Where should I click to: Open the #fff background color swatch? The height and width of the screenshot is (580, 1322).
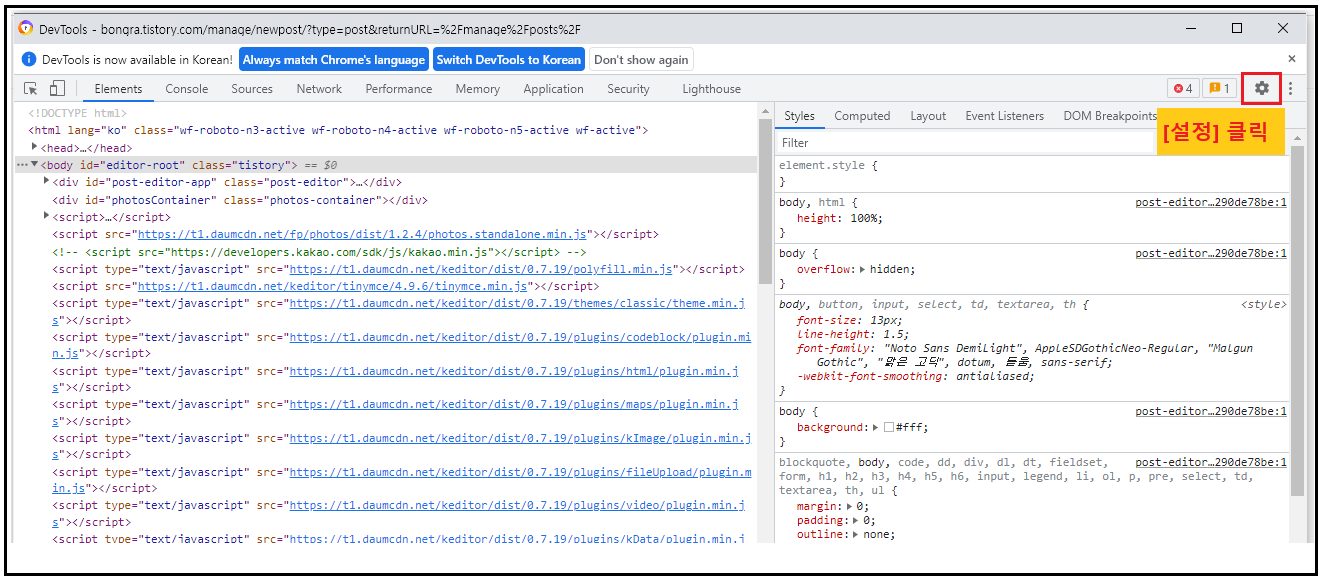[x=889, y=427]
